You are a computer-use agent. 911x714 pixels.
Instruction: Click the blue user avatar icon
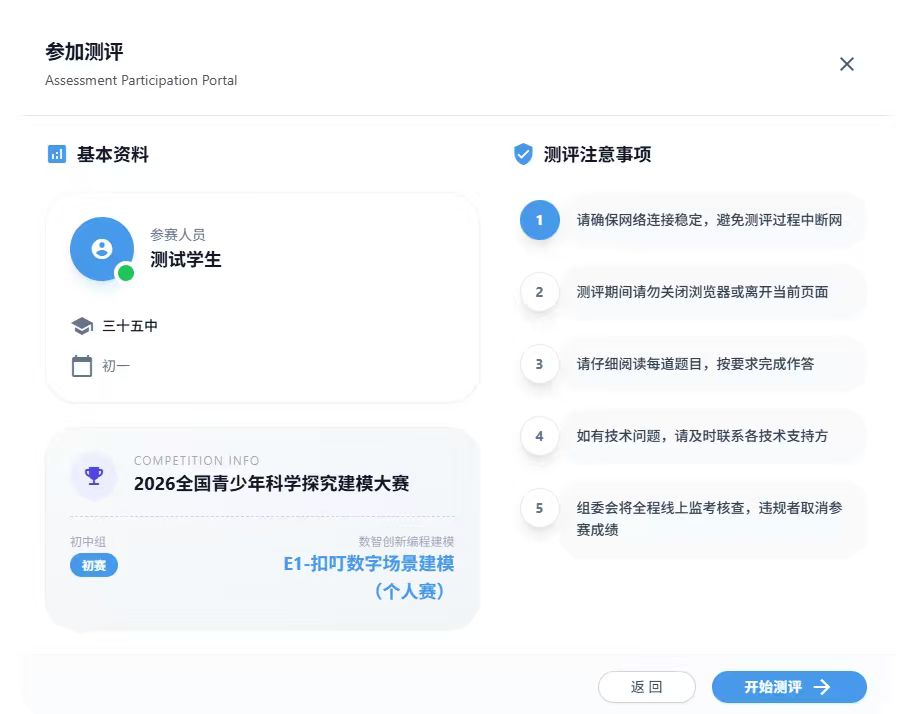[102, 249]
